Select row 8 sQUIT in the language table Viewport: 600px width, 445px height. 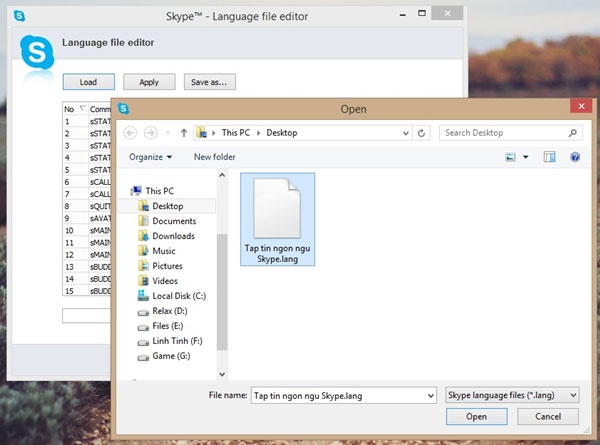(87, 206)
